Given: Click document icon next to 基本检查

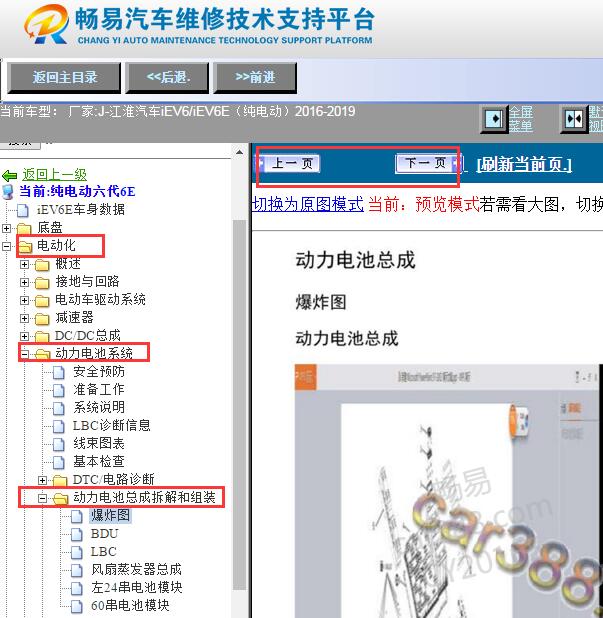Looking at the screenshot, I should coord(59,462).
